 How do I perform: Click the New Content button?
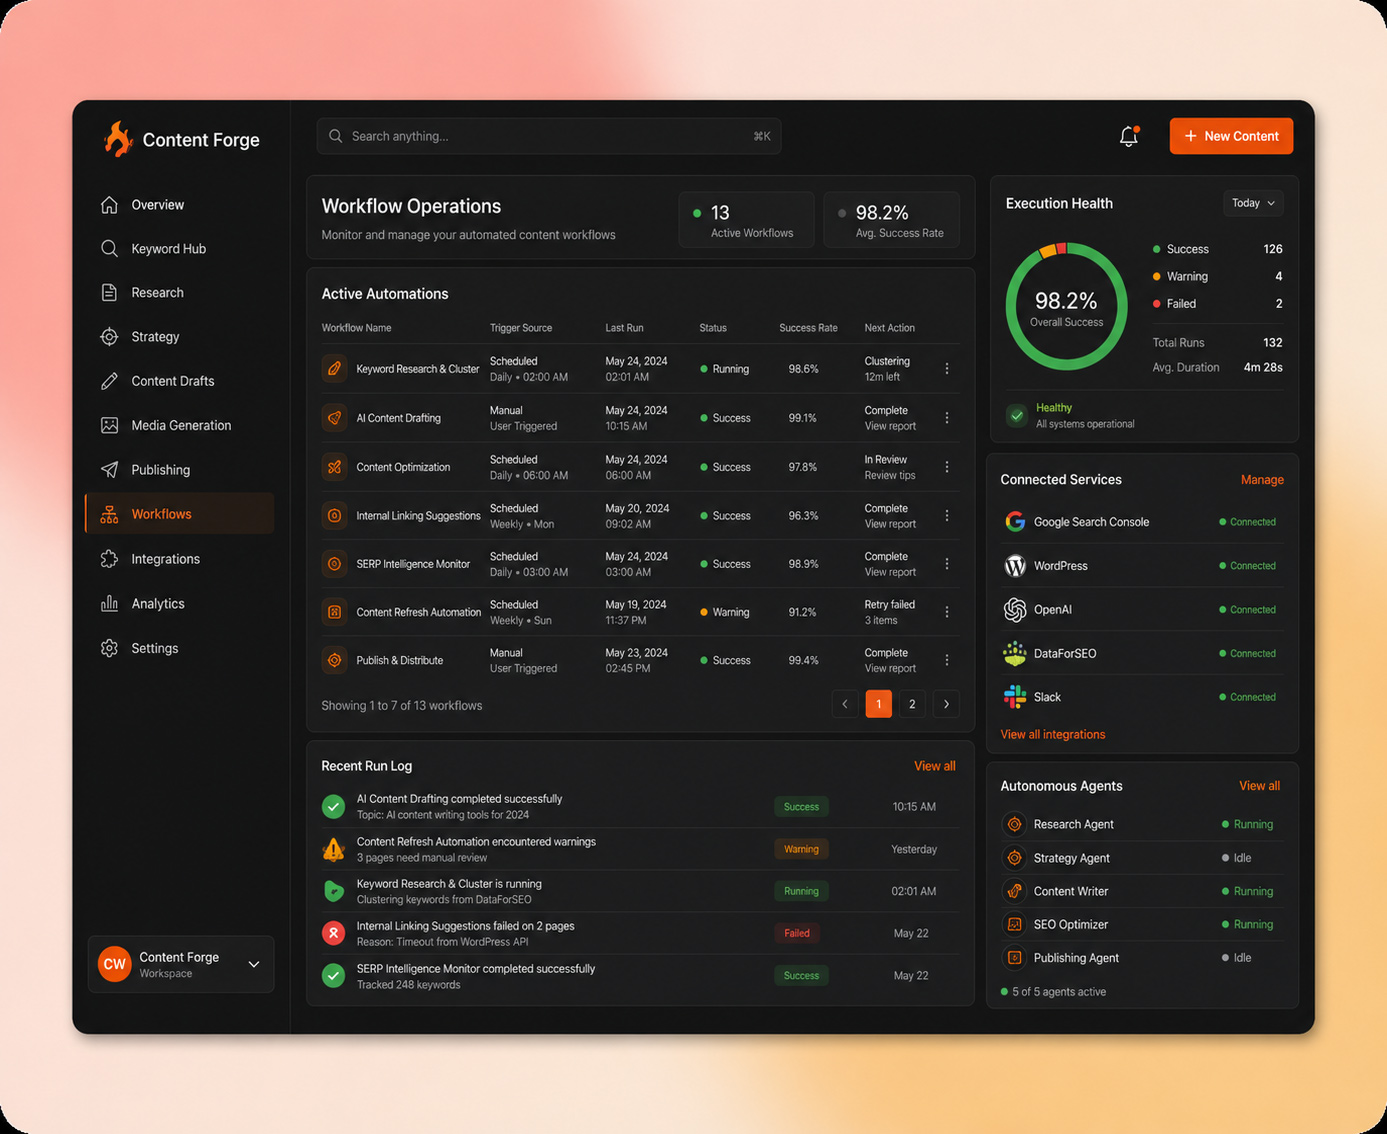coord(1231,136)
